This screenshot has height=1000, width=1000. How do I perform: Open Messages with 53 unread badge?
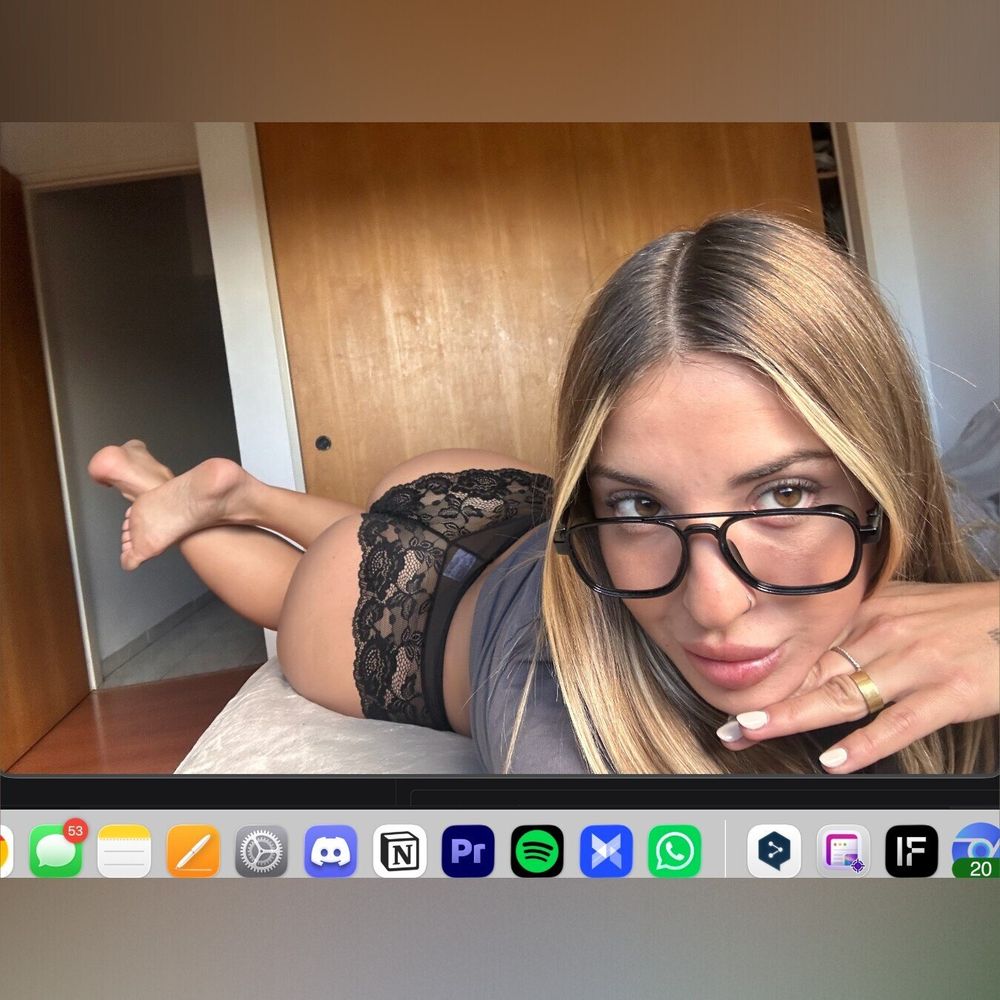55,851
